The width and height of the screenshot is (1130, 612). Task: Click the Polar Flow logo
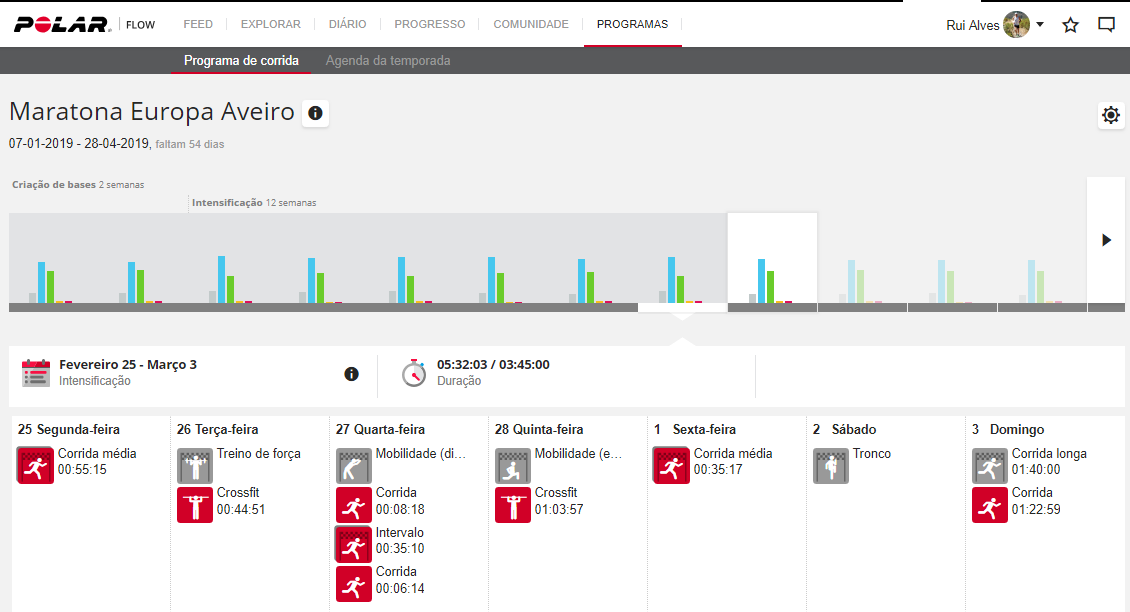pyautogui.click(x=62, y=24)
